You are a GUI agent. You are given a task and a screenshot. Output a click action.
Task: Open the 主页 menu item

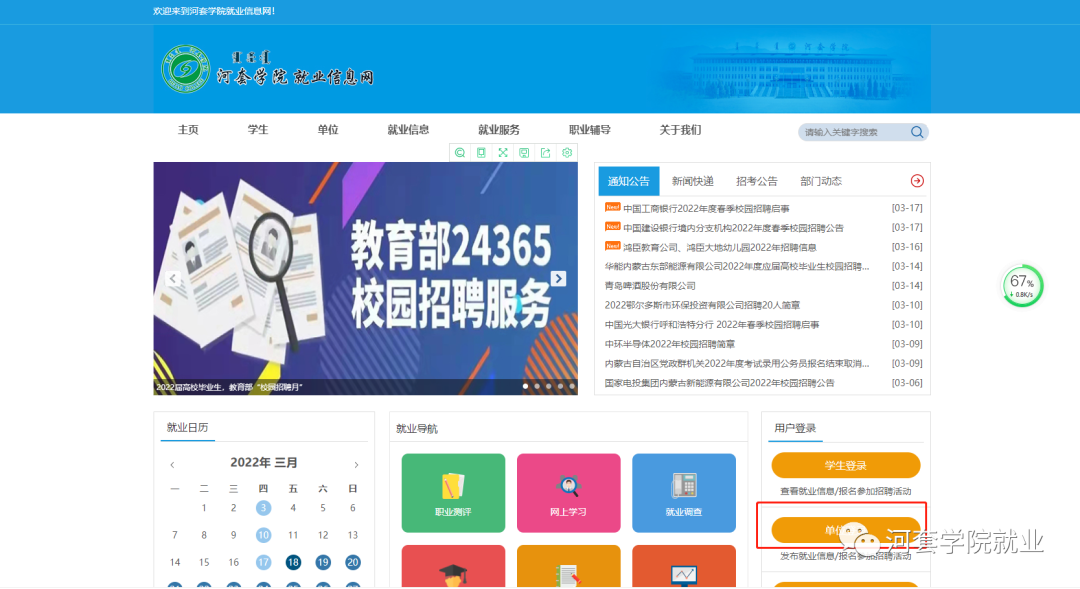tap(188, 130)
